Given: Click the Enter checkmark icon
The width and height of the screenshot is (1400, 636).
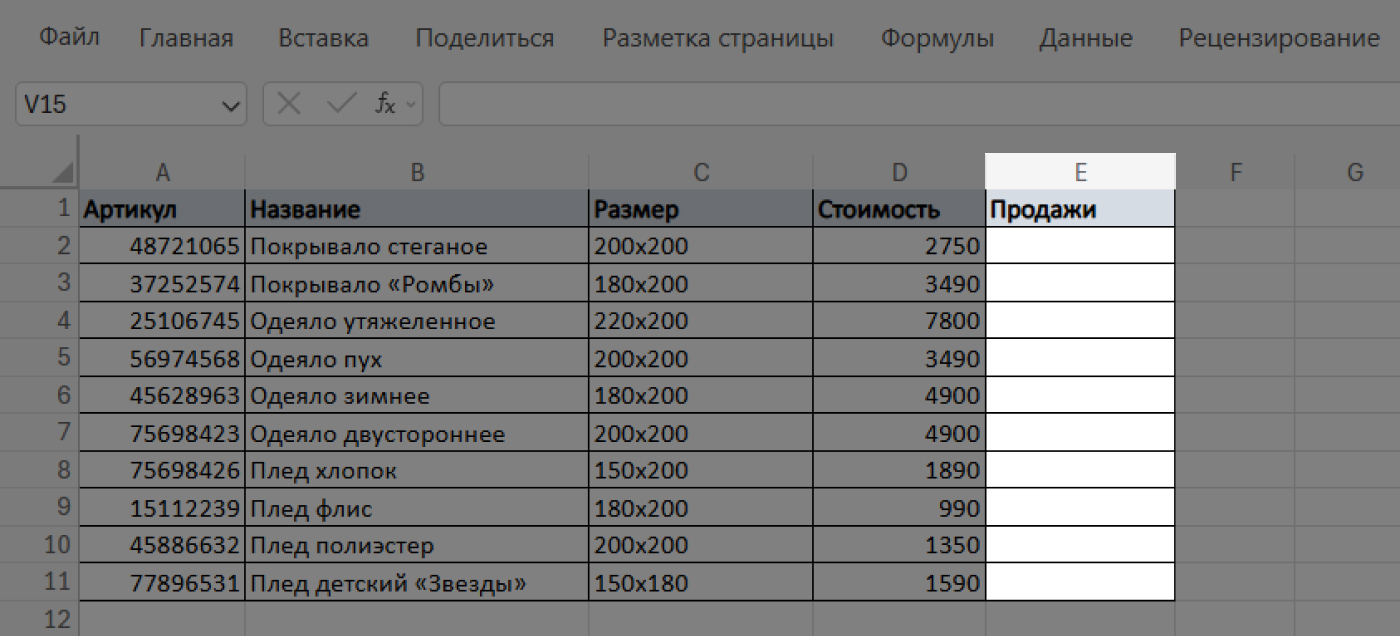Looking at the screenshot, I should (339, 103).
